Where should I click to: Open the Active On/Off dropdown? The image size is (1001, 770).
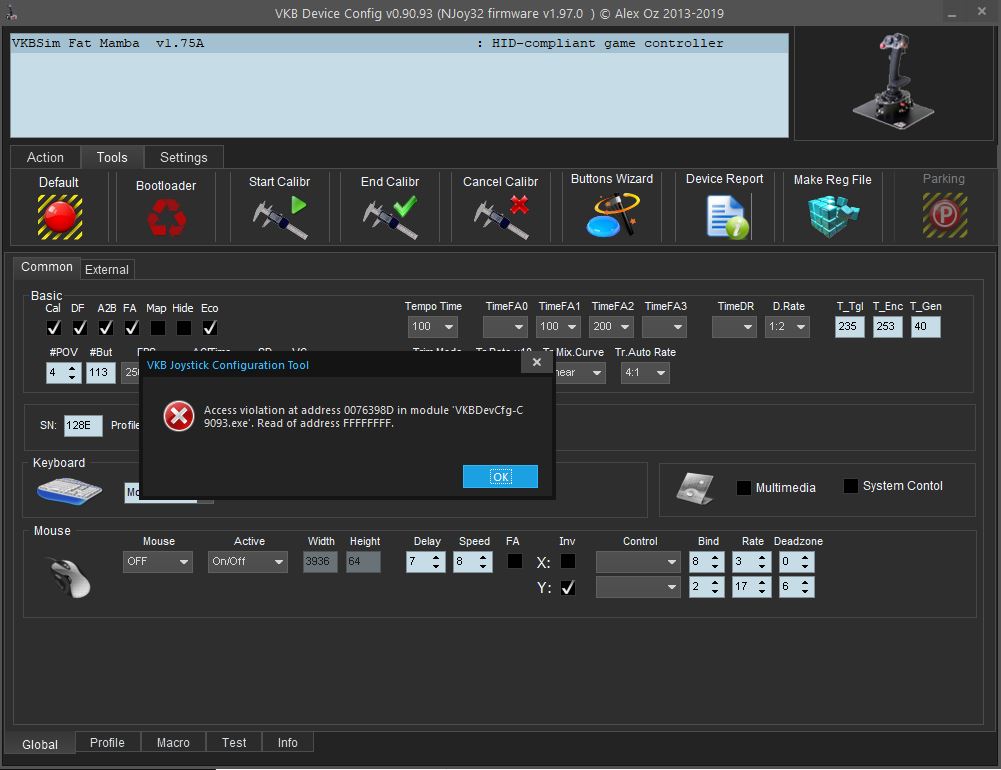(248, 562)
